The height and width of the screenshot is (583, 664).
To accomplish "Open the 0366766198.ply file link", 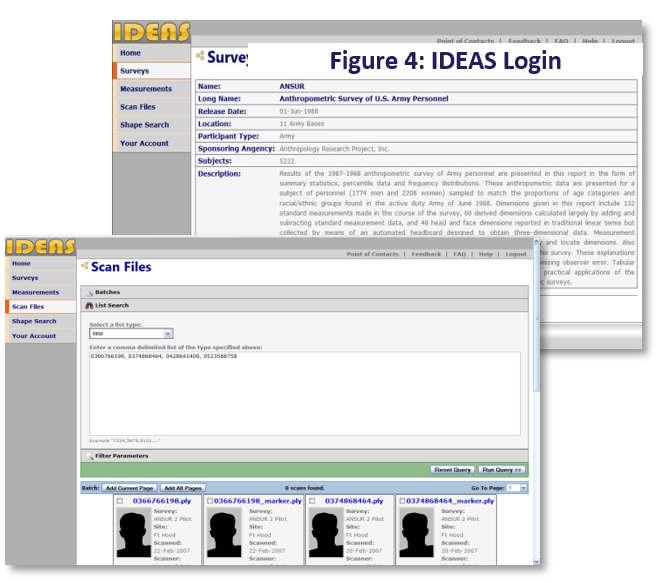I will [x=162, y=501].
